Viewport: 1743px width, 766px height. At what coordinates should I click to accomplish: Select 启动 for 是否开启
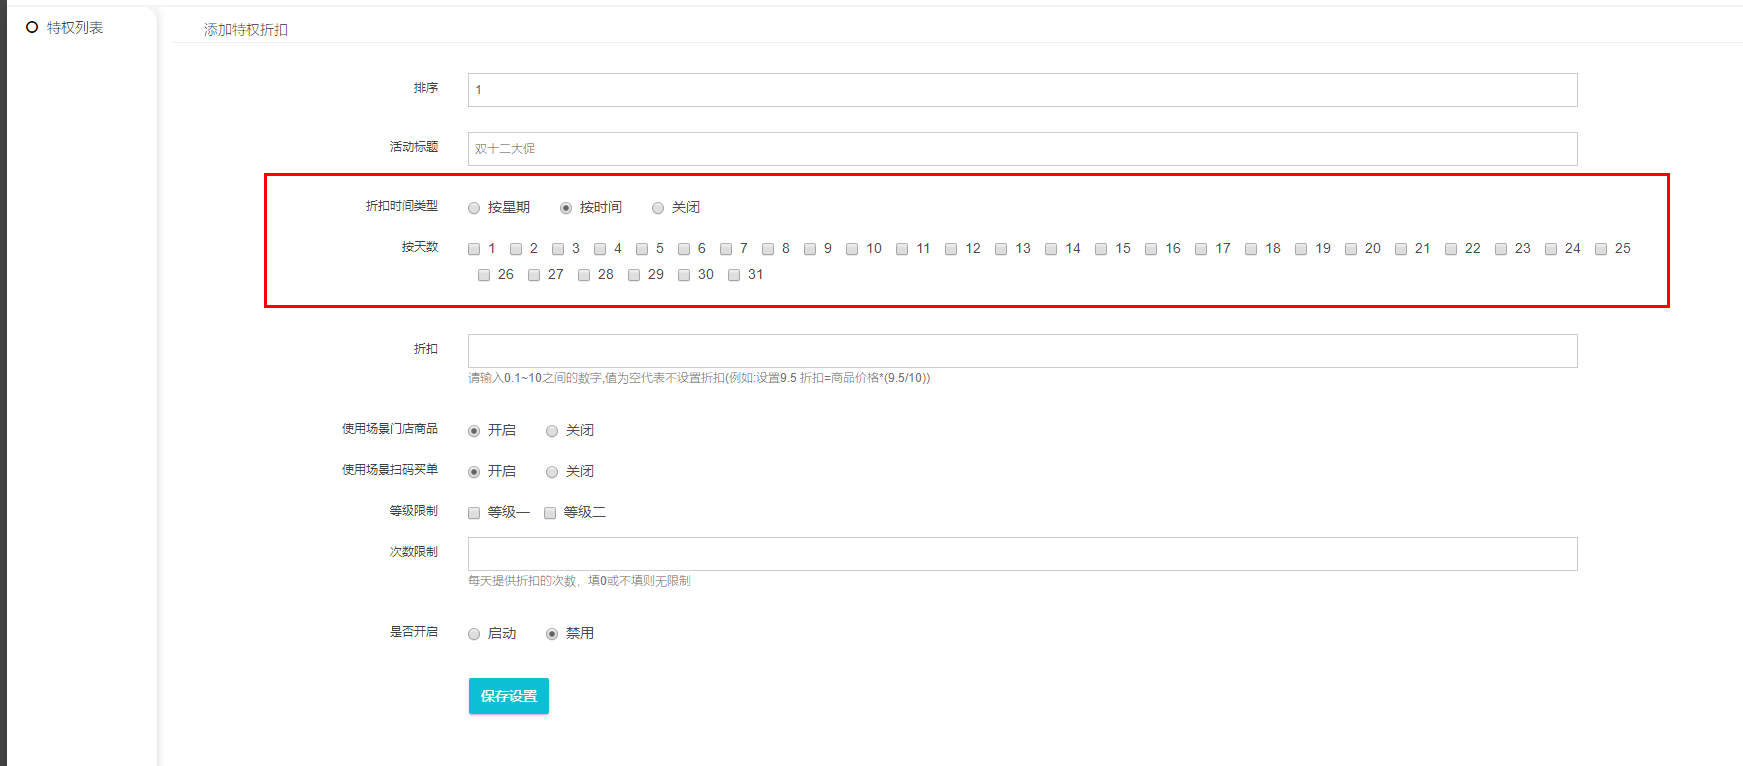click(x=474, y=634)
